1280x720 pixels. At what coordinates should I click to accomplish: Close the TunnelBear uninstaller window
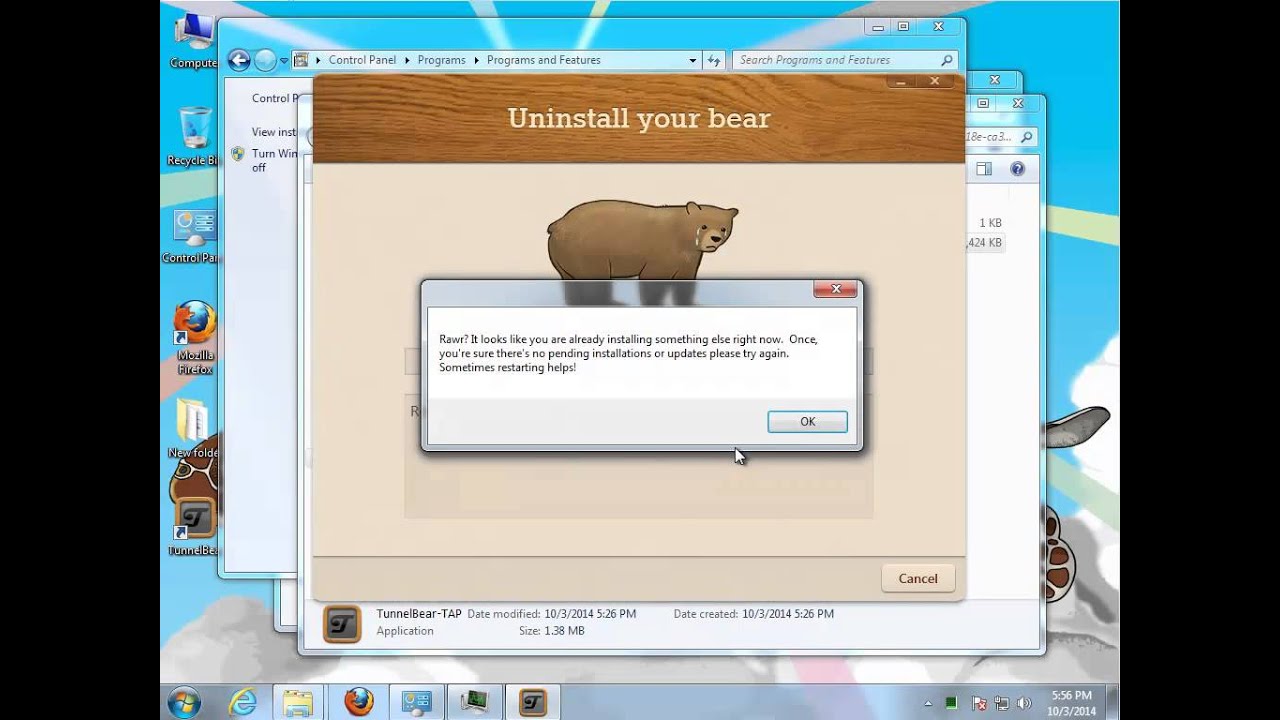[936, 82]
